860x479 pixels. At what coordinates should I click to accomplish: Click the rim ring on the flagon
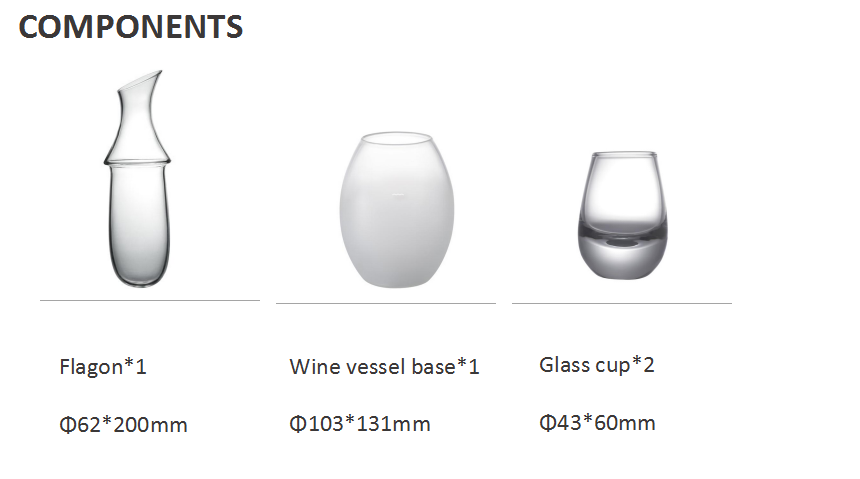[x=137, y=162]
